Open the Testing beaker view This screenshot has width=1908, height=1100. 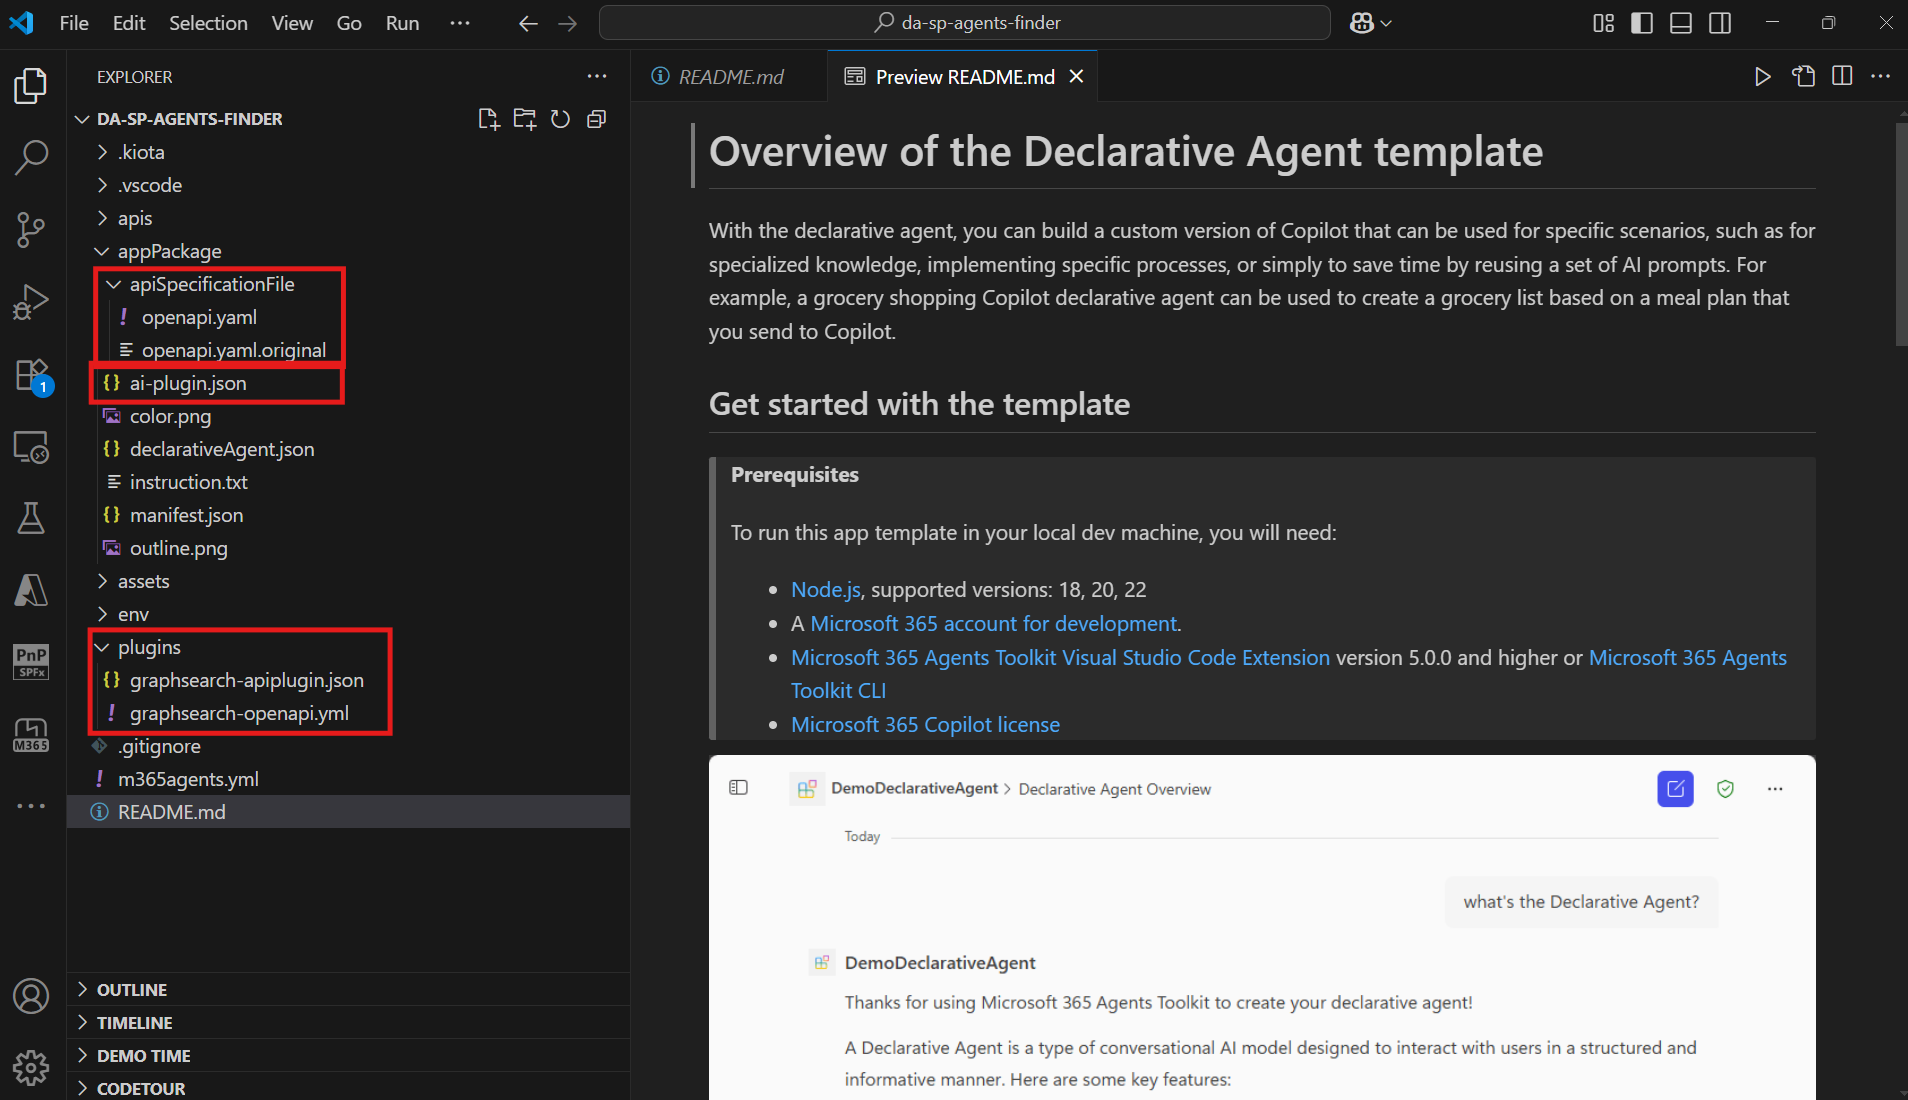(x=31, y=518)
